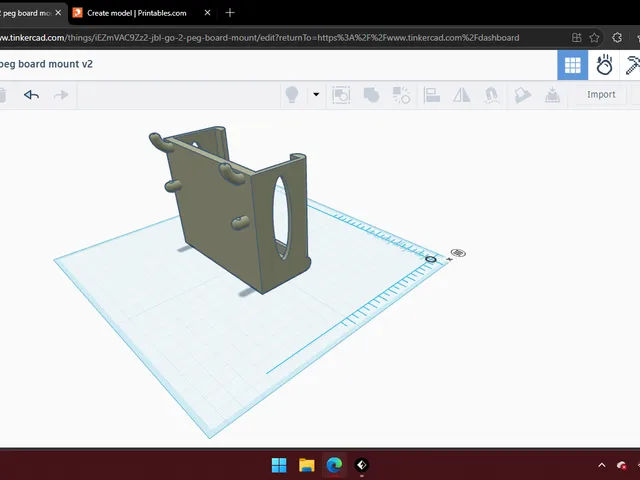
Task: Redo with the forward arrow icon
Action: pyautogui.click(x=61, y=95)
